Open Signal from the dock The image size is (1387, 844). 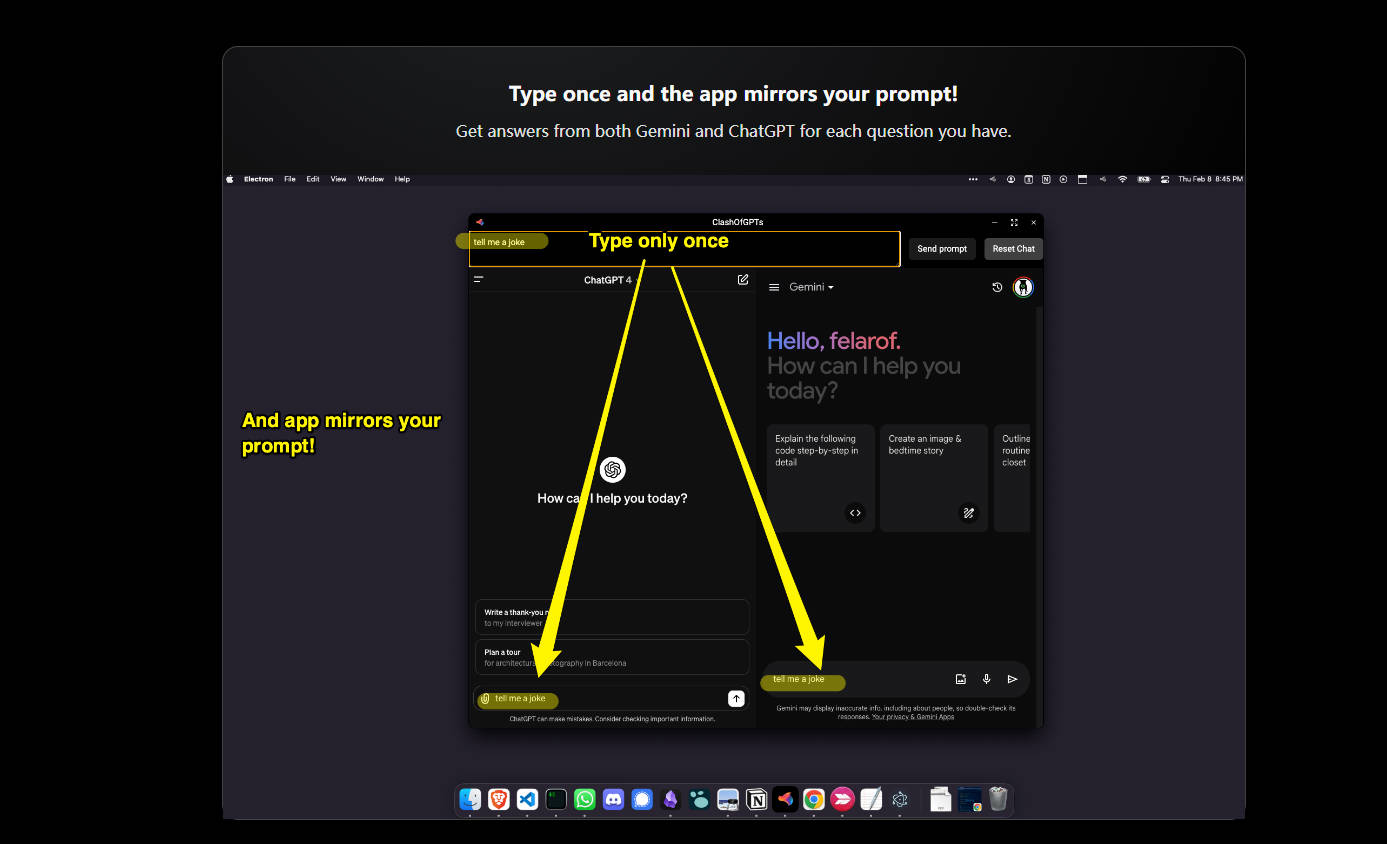(x=642, y=799)
